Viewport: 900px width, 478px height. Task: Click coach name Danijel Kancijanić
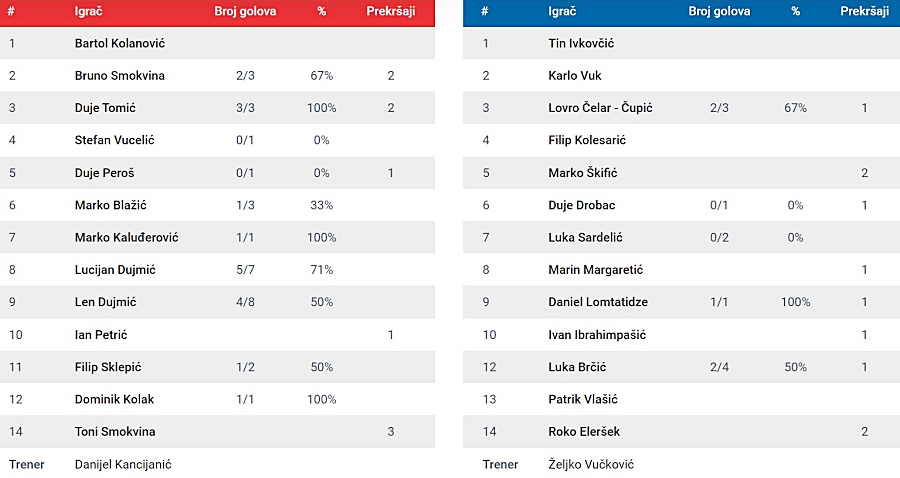pos(123,464)
